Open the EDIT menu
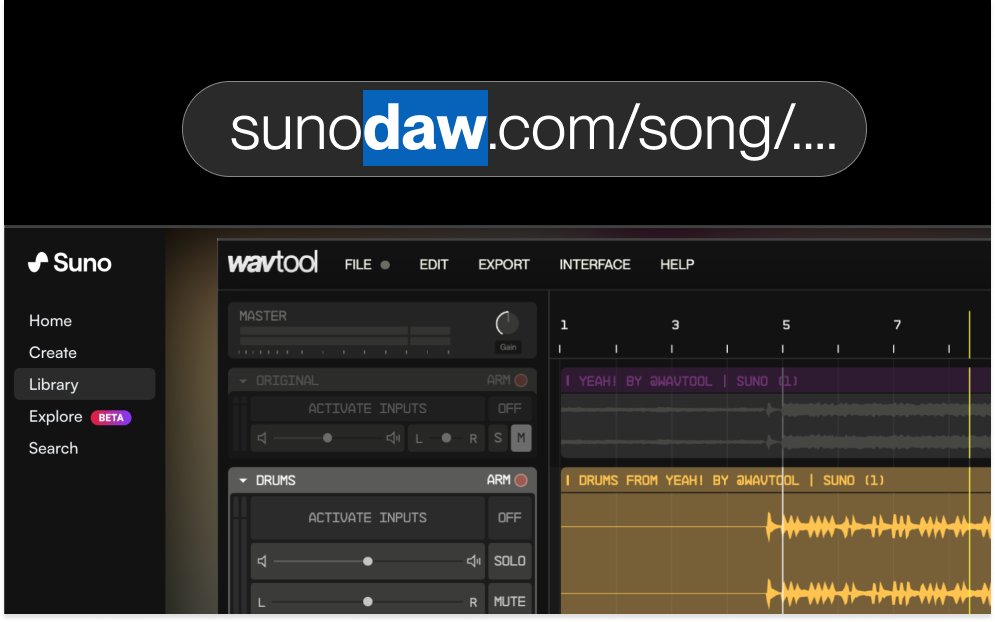Screen dimensions: 995x622 click(x=434, y=265)
